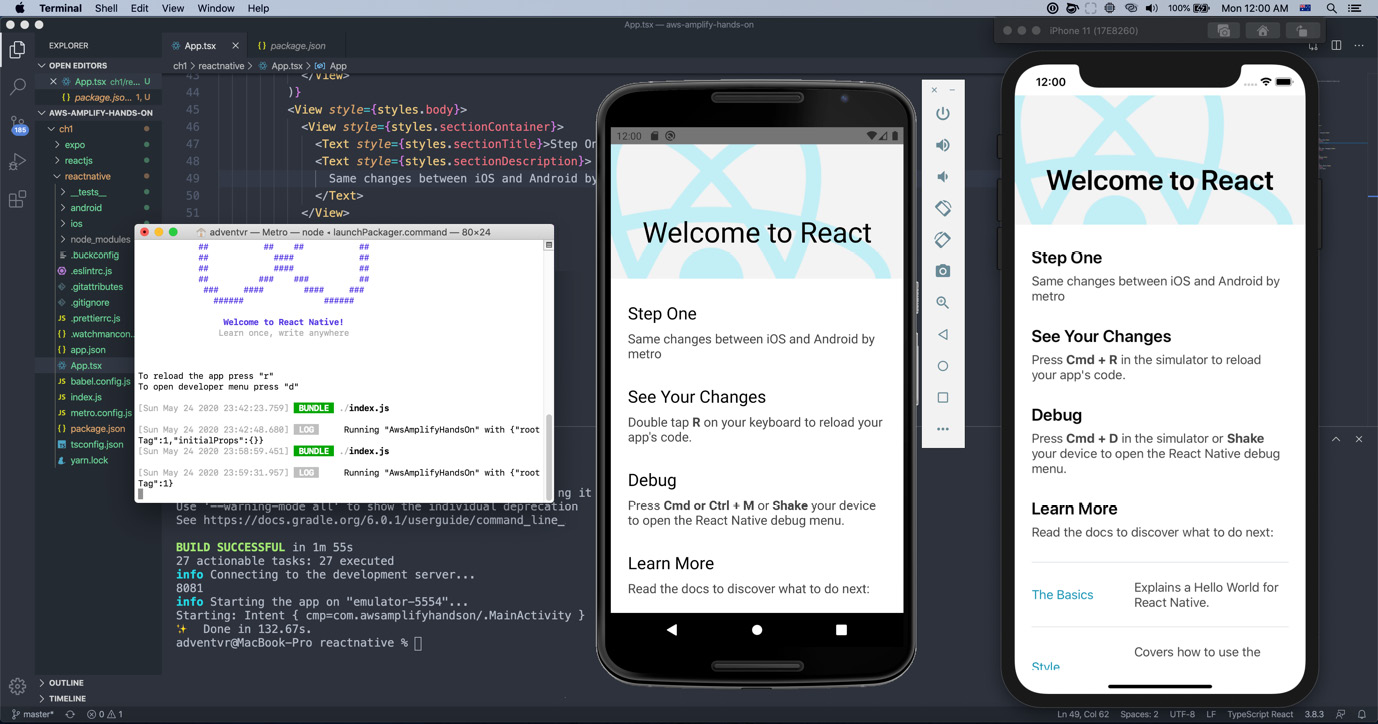Screen dimensions: 1378x724
Task: Click the sync changes icon in status bar
Action: [70, 714]
